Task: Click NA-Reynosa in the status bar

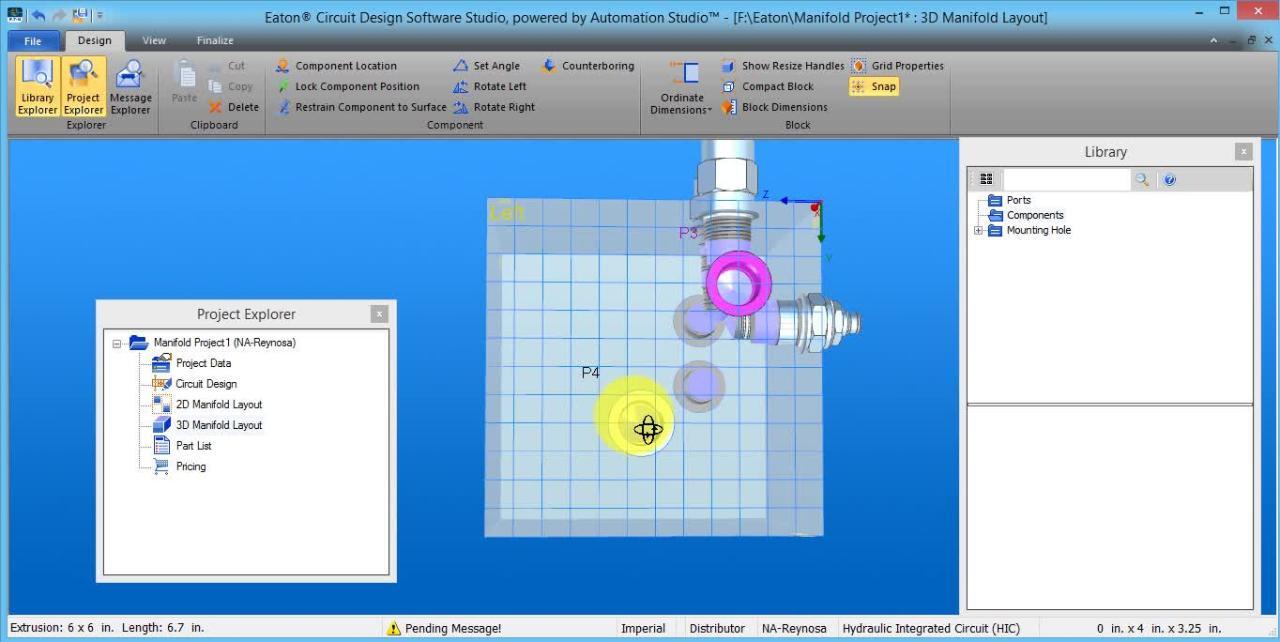Action: [794, 628]
